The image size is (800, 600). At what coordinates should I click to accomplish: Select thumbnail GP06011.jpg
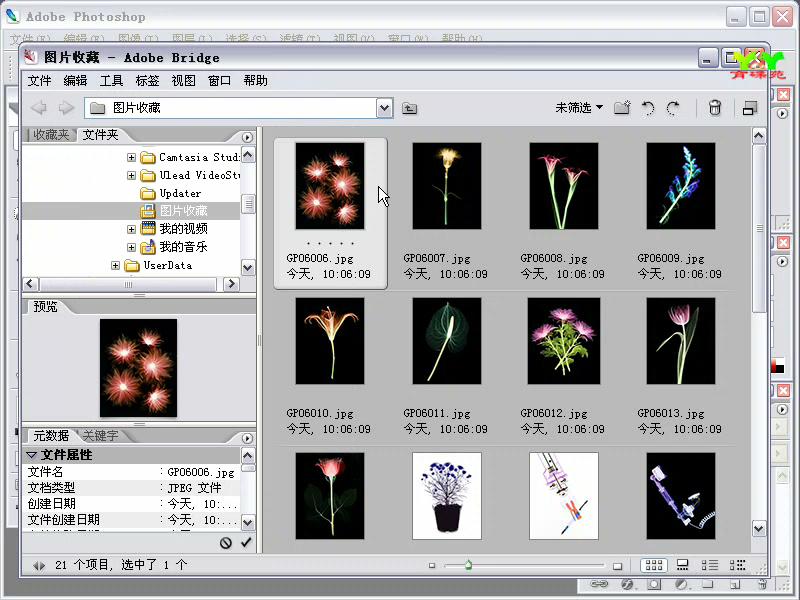pyautogui.click(x=446, y=341)
